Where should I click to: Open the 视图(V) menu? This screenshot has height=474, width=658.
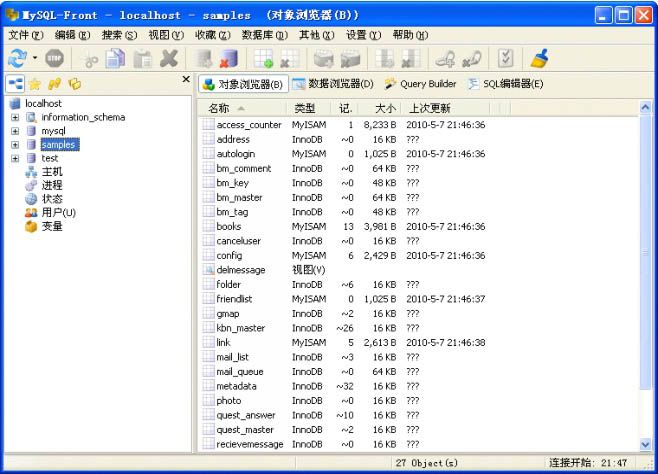pos(166,35)
